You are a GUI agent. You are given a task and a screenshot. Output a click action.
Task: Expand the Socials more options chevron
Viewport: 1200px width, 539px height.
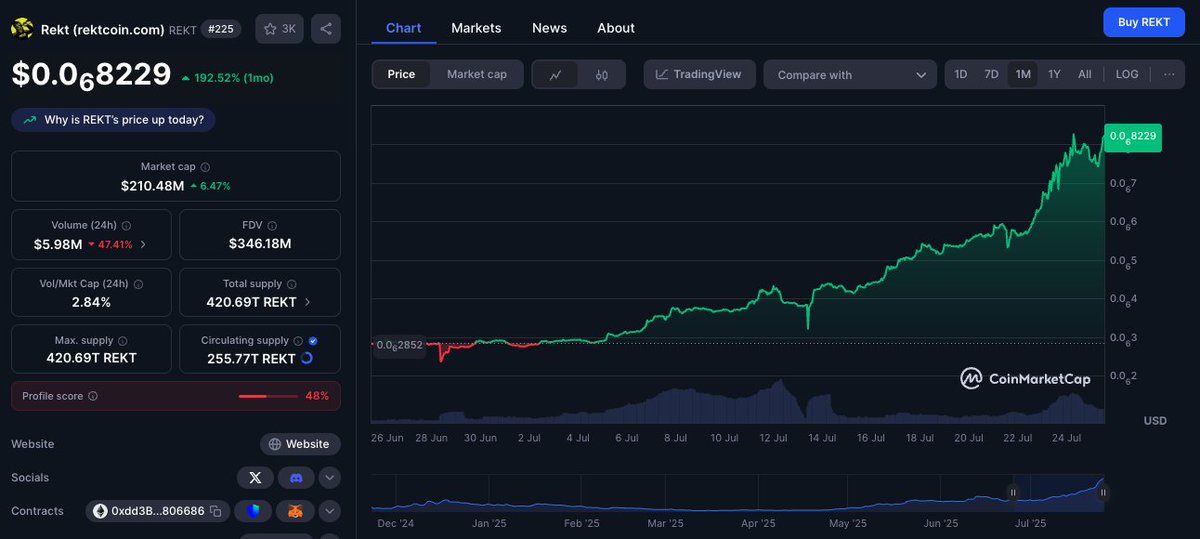tap(330, 478)
